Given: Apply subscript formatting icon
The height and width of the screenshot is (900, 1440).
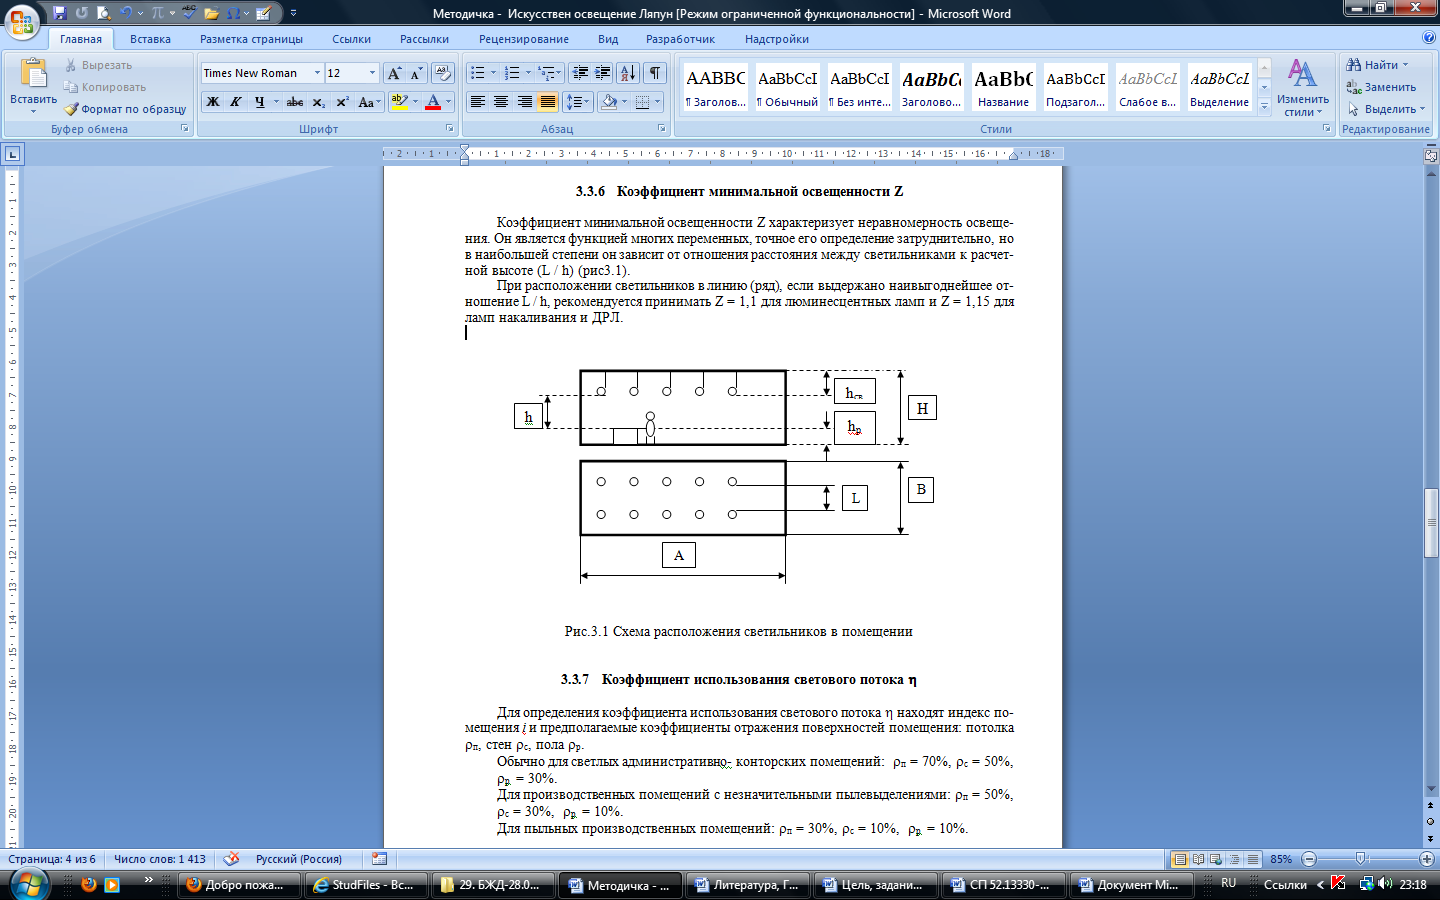Looking at the screenshot, I should pos(318,102).
